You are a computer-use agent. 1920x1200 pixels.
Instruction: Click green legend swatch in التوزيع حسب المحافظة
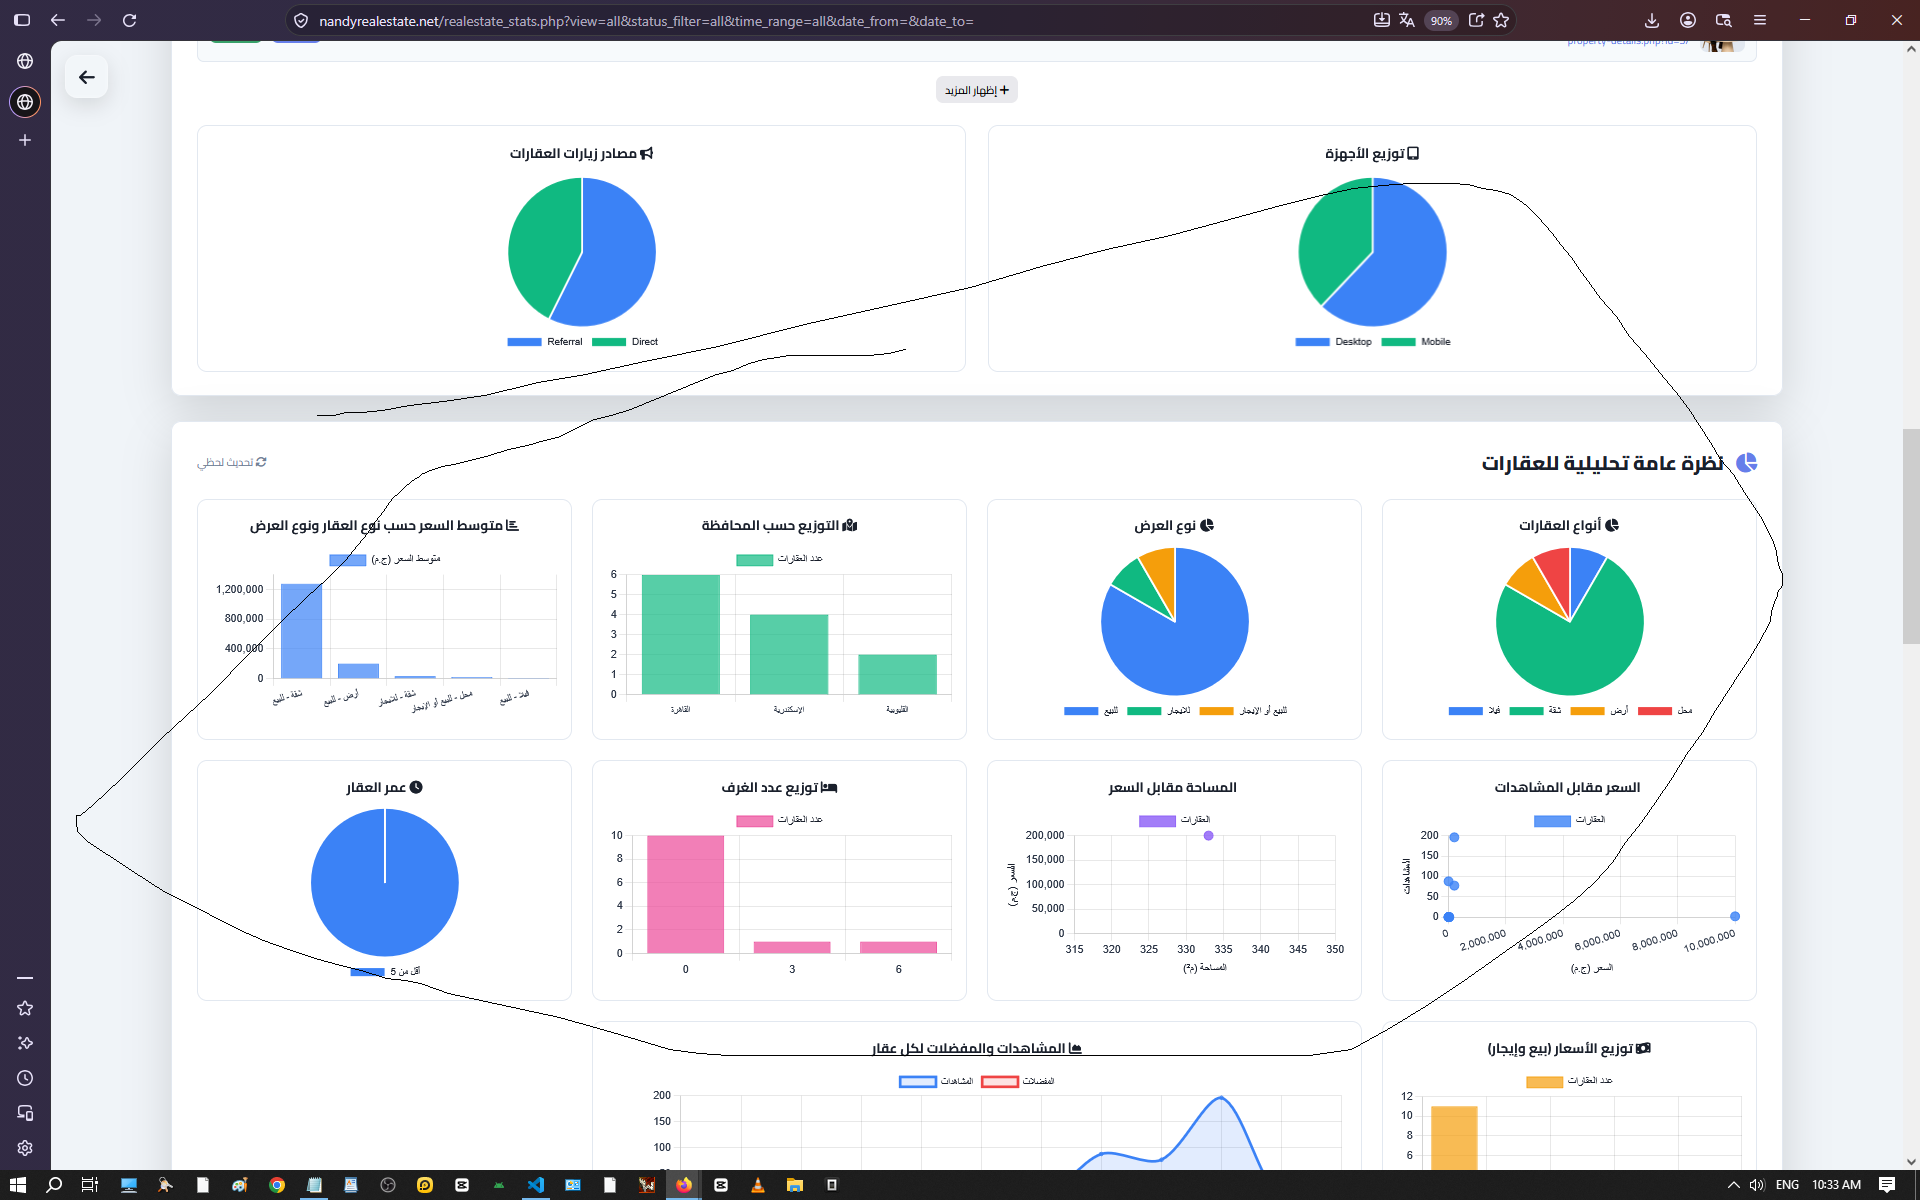click(755, 560)
